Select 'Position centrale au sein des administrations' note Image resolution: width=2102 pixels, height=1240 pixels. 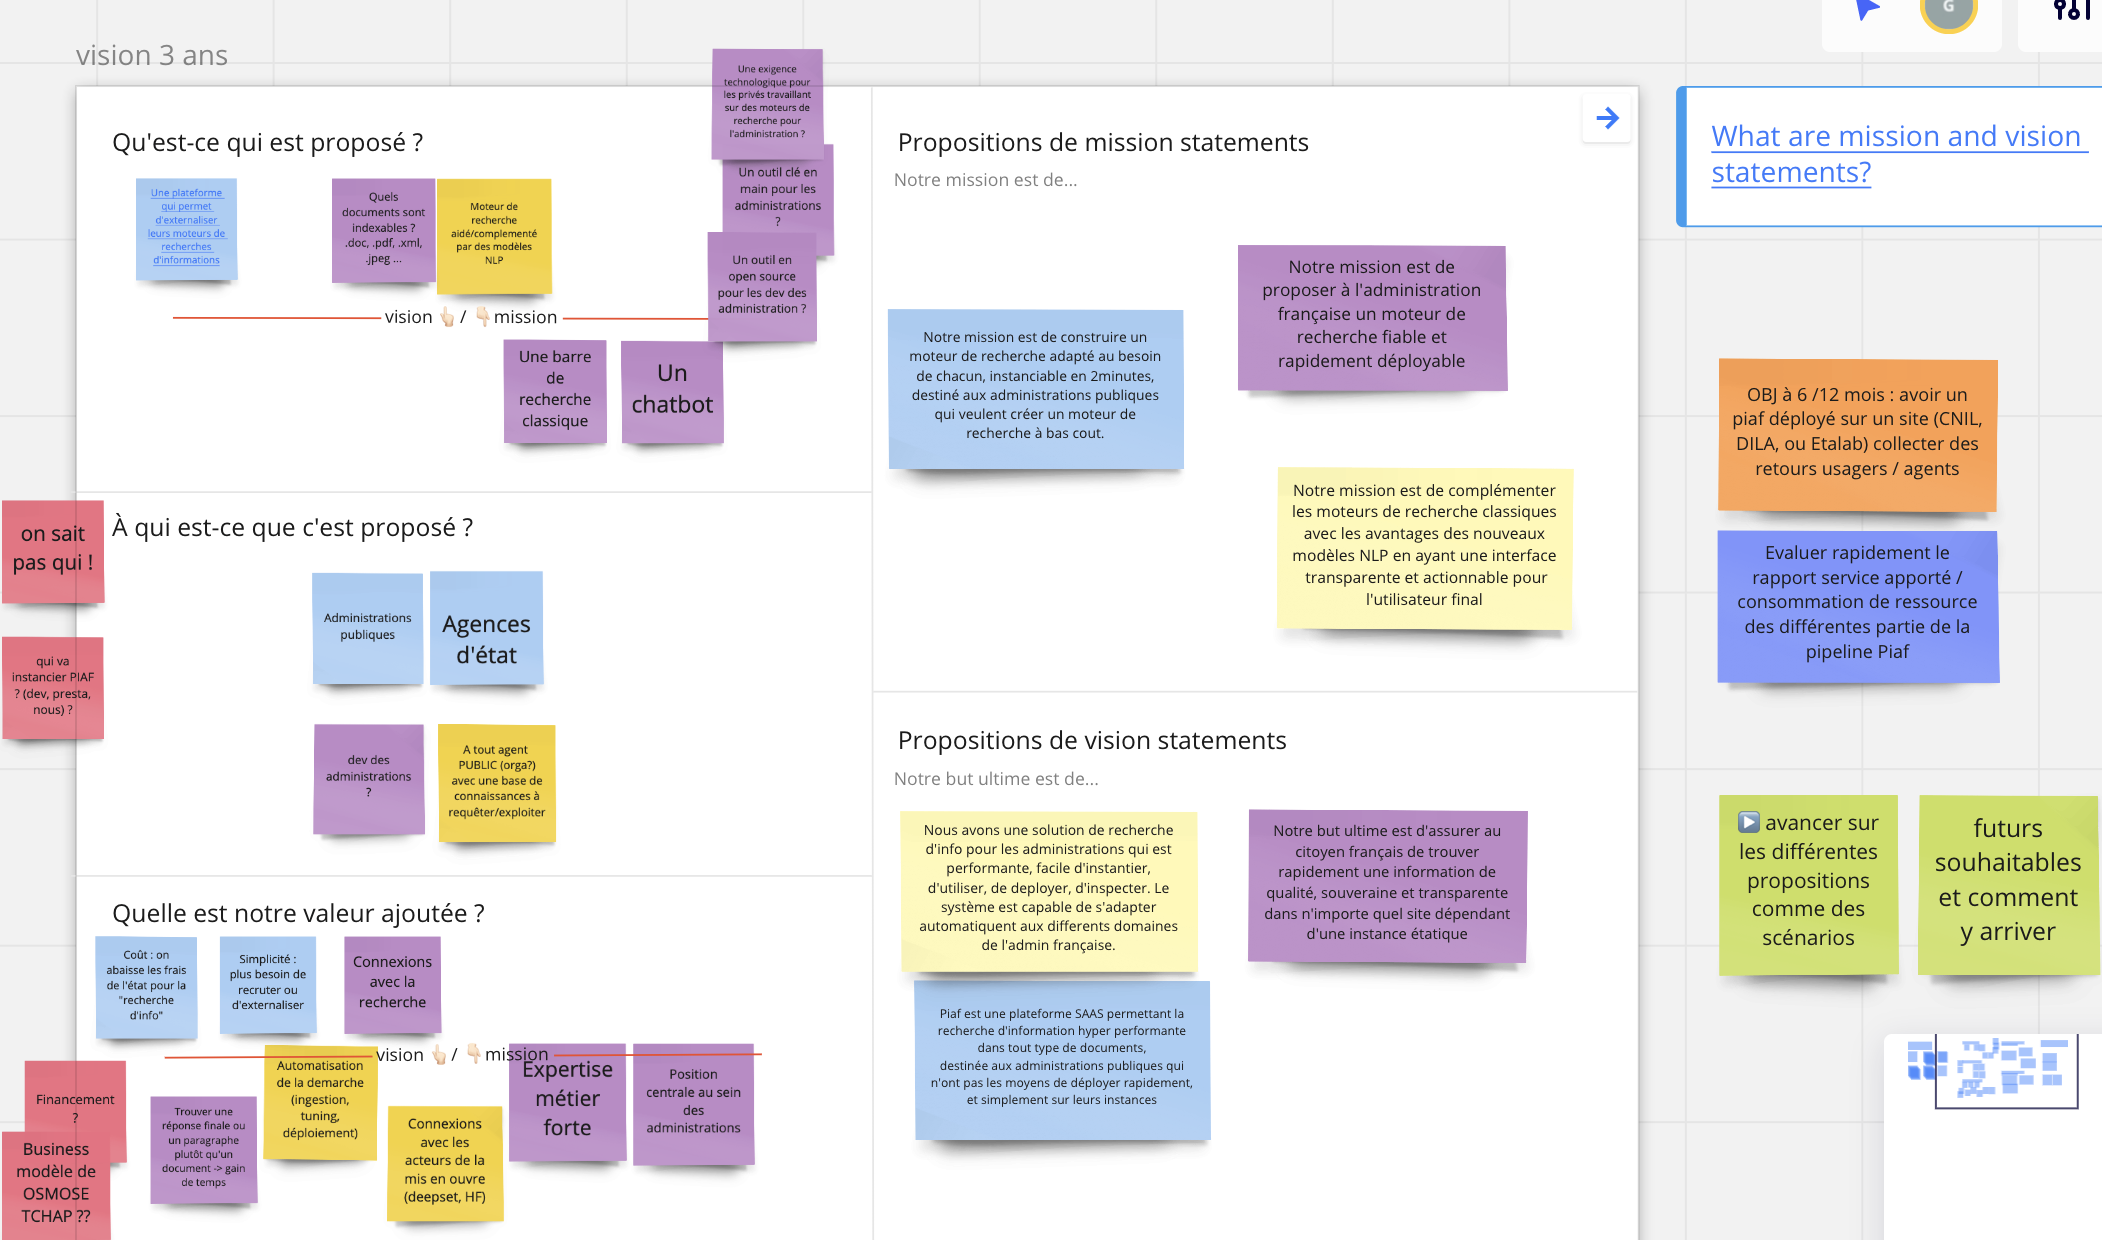point(693,1104)
